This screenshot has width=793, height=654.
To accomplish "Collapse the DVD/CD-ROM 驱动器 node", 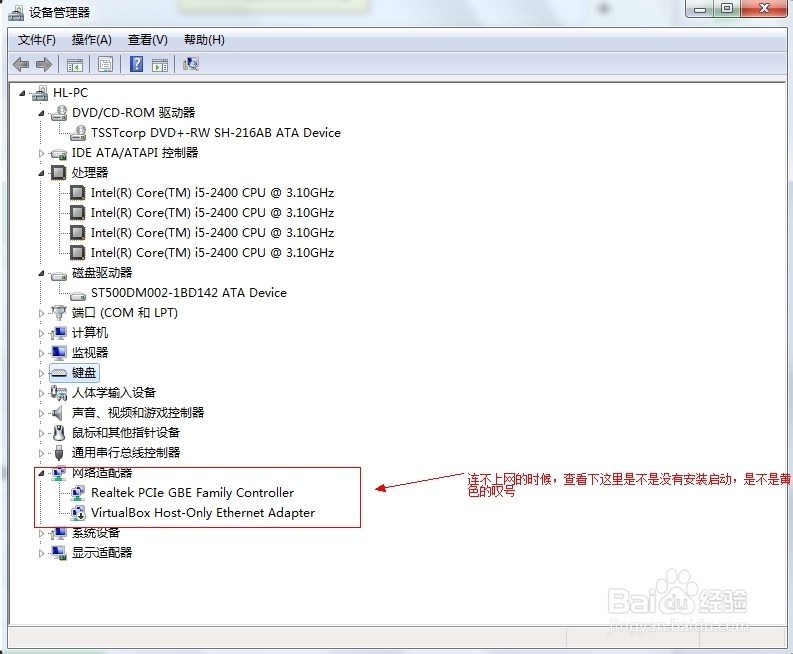I will 41,113.
